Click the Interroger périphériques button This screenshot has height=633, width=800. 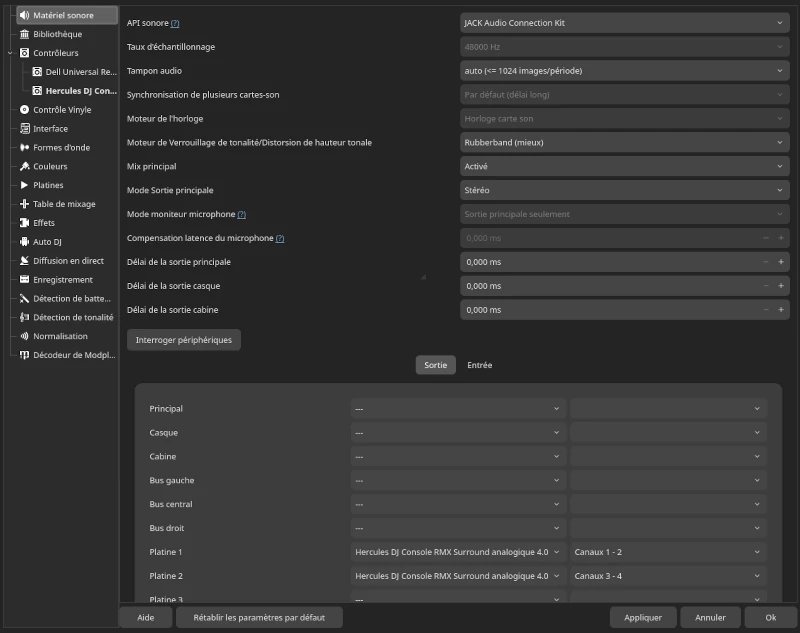[183, 340]
